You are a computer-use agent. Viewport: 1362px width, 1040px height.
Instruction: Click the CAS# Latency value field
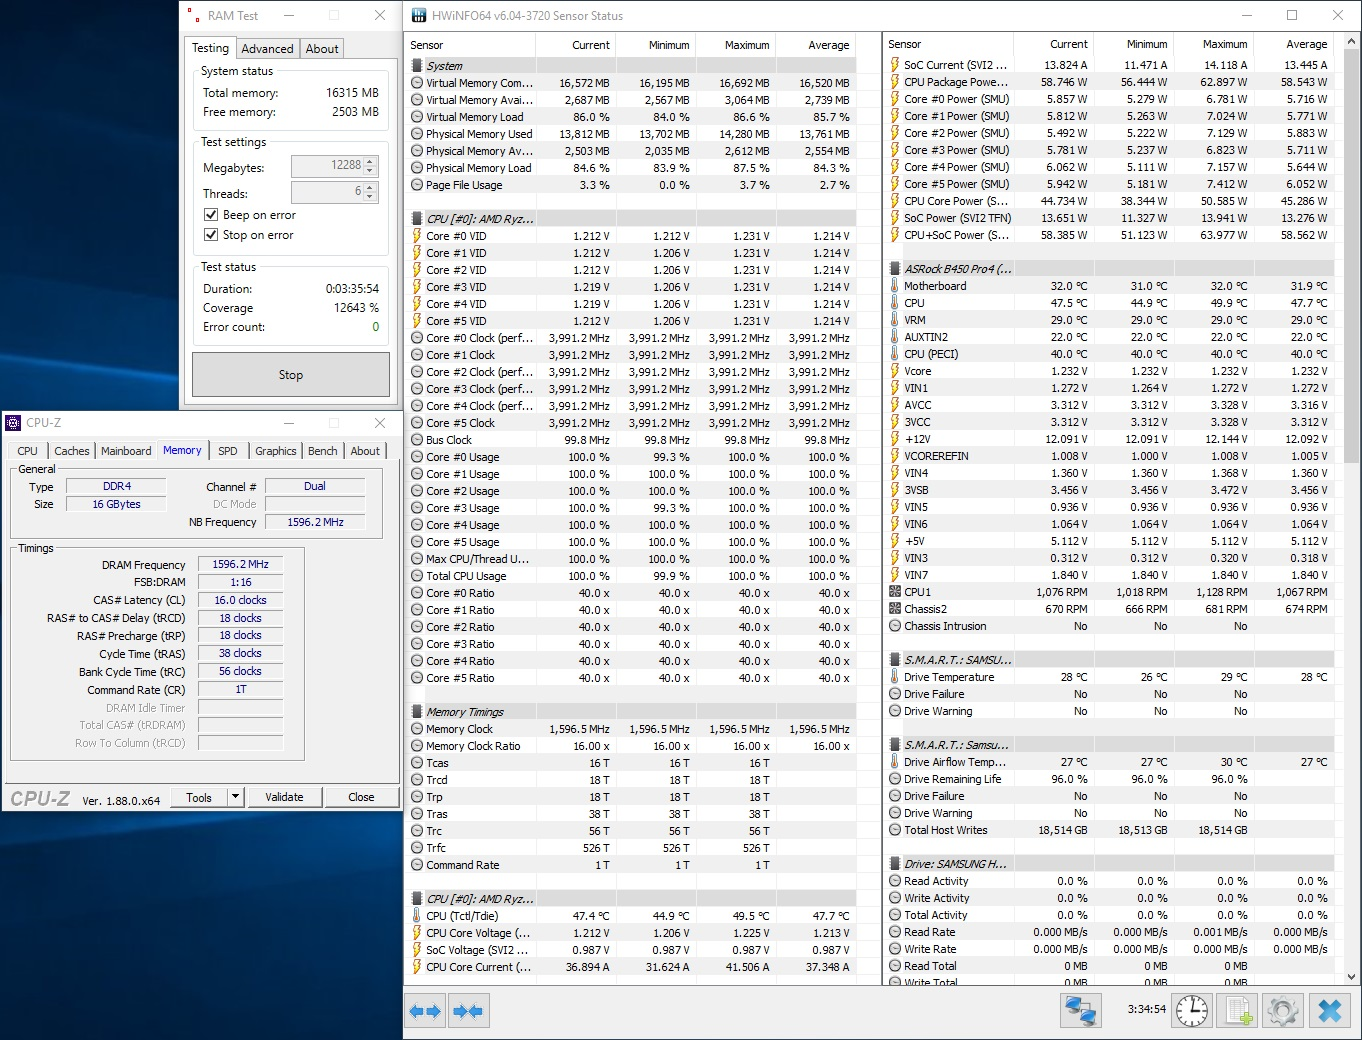tap(240, 600)
